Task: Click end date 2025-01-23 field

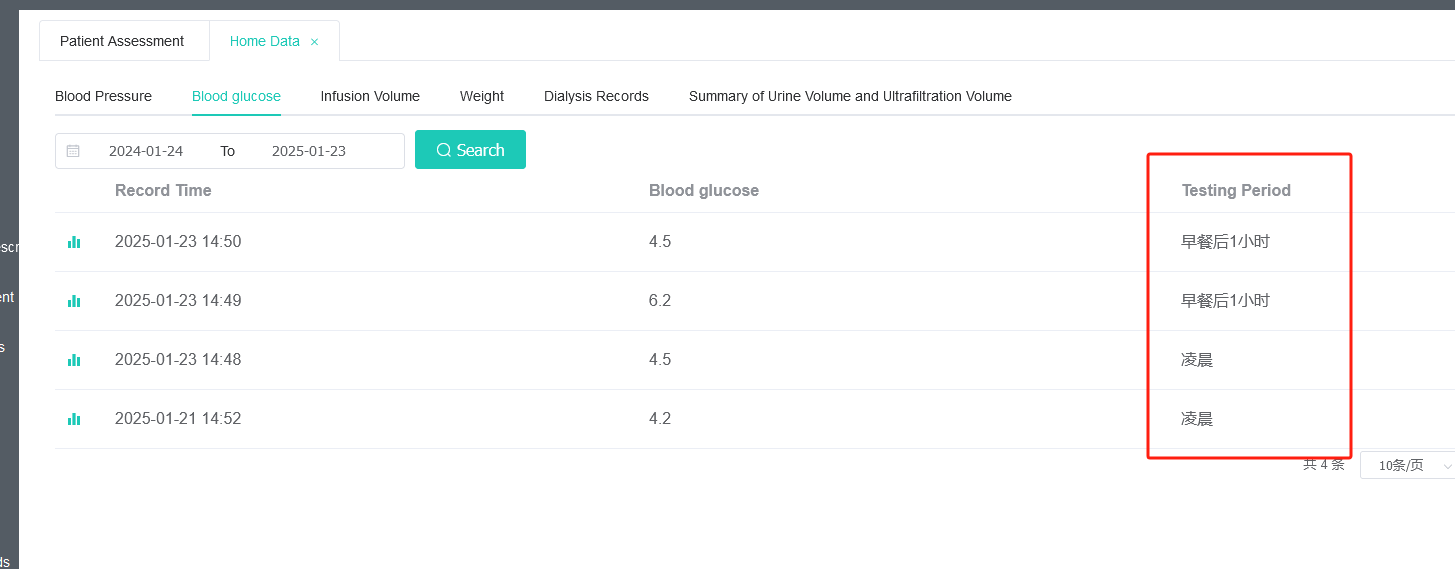Action: click(309, 151)
